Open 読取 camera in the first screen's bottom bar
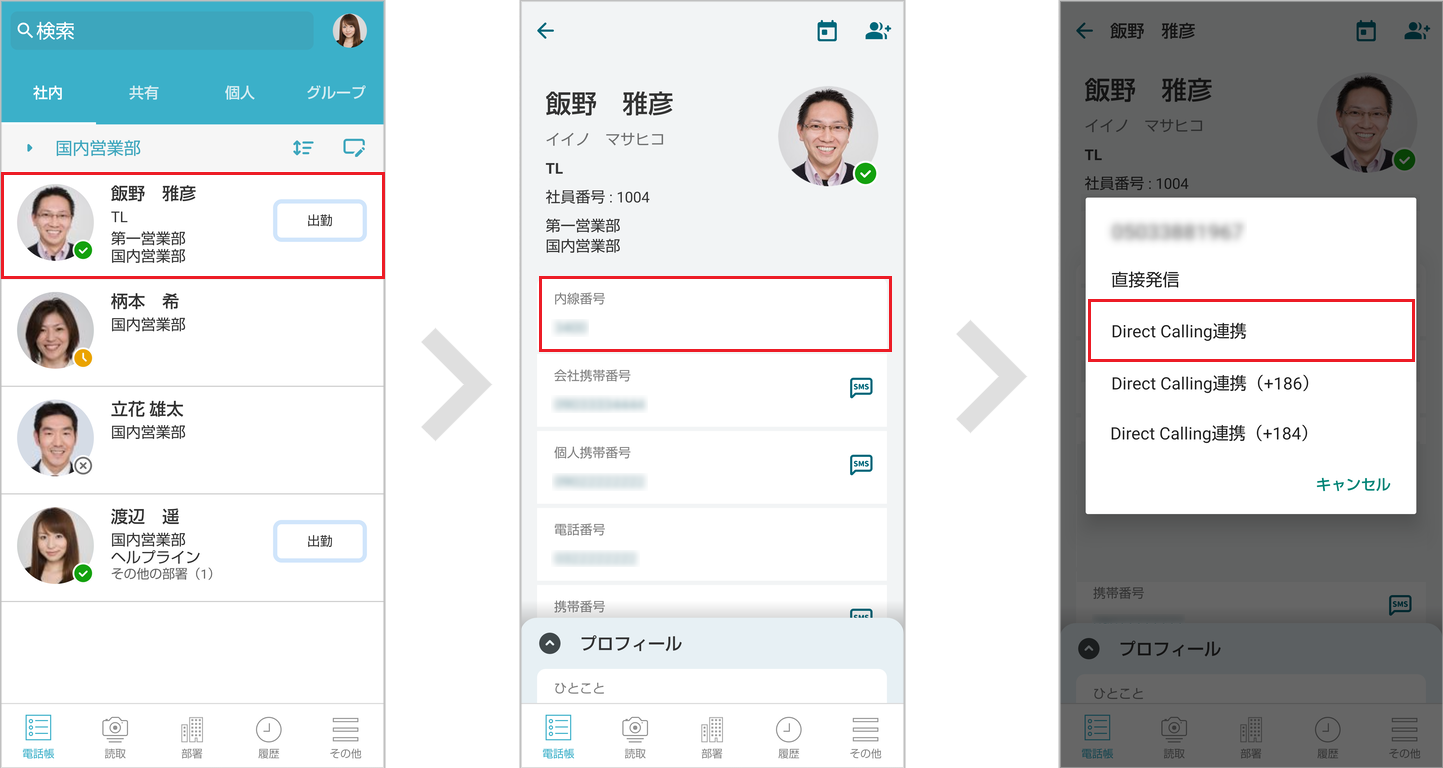This screenshot has height=768, width=1443. tap(115, 737)
